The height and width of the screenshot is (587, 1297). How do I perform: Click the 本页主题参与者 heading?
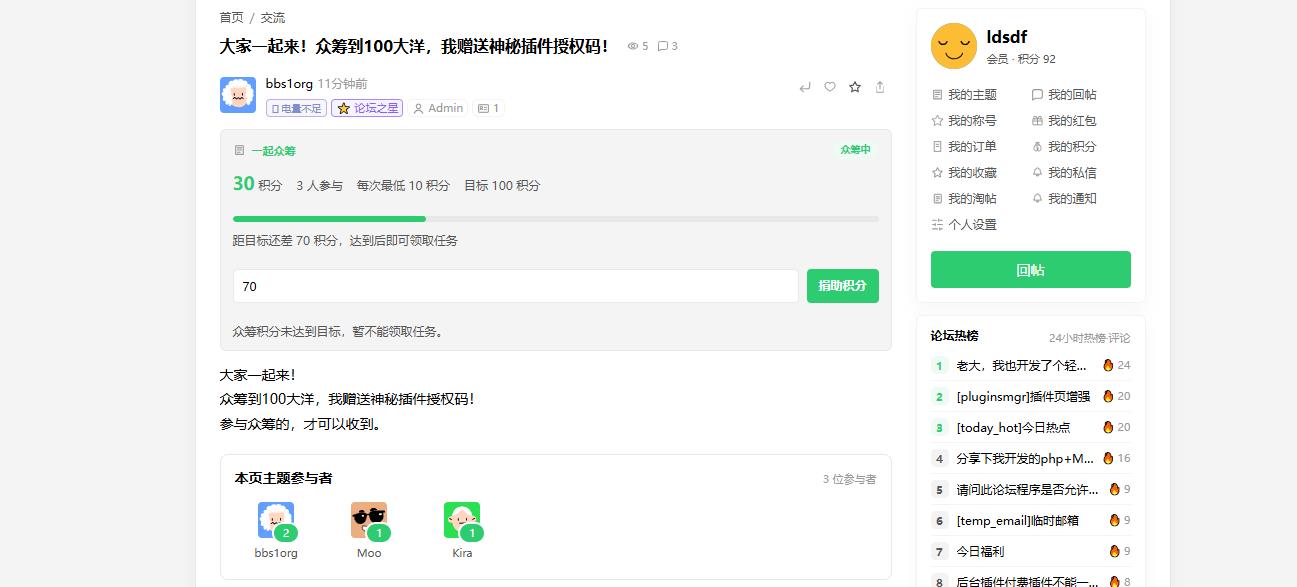coord(283,479)
